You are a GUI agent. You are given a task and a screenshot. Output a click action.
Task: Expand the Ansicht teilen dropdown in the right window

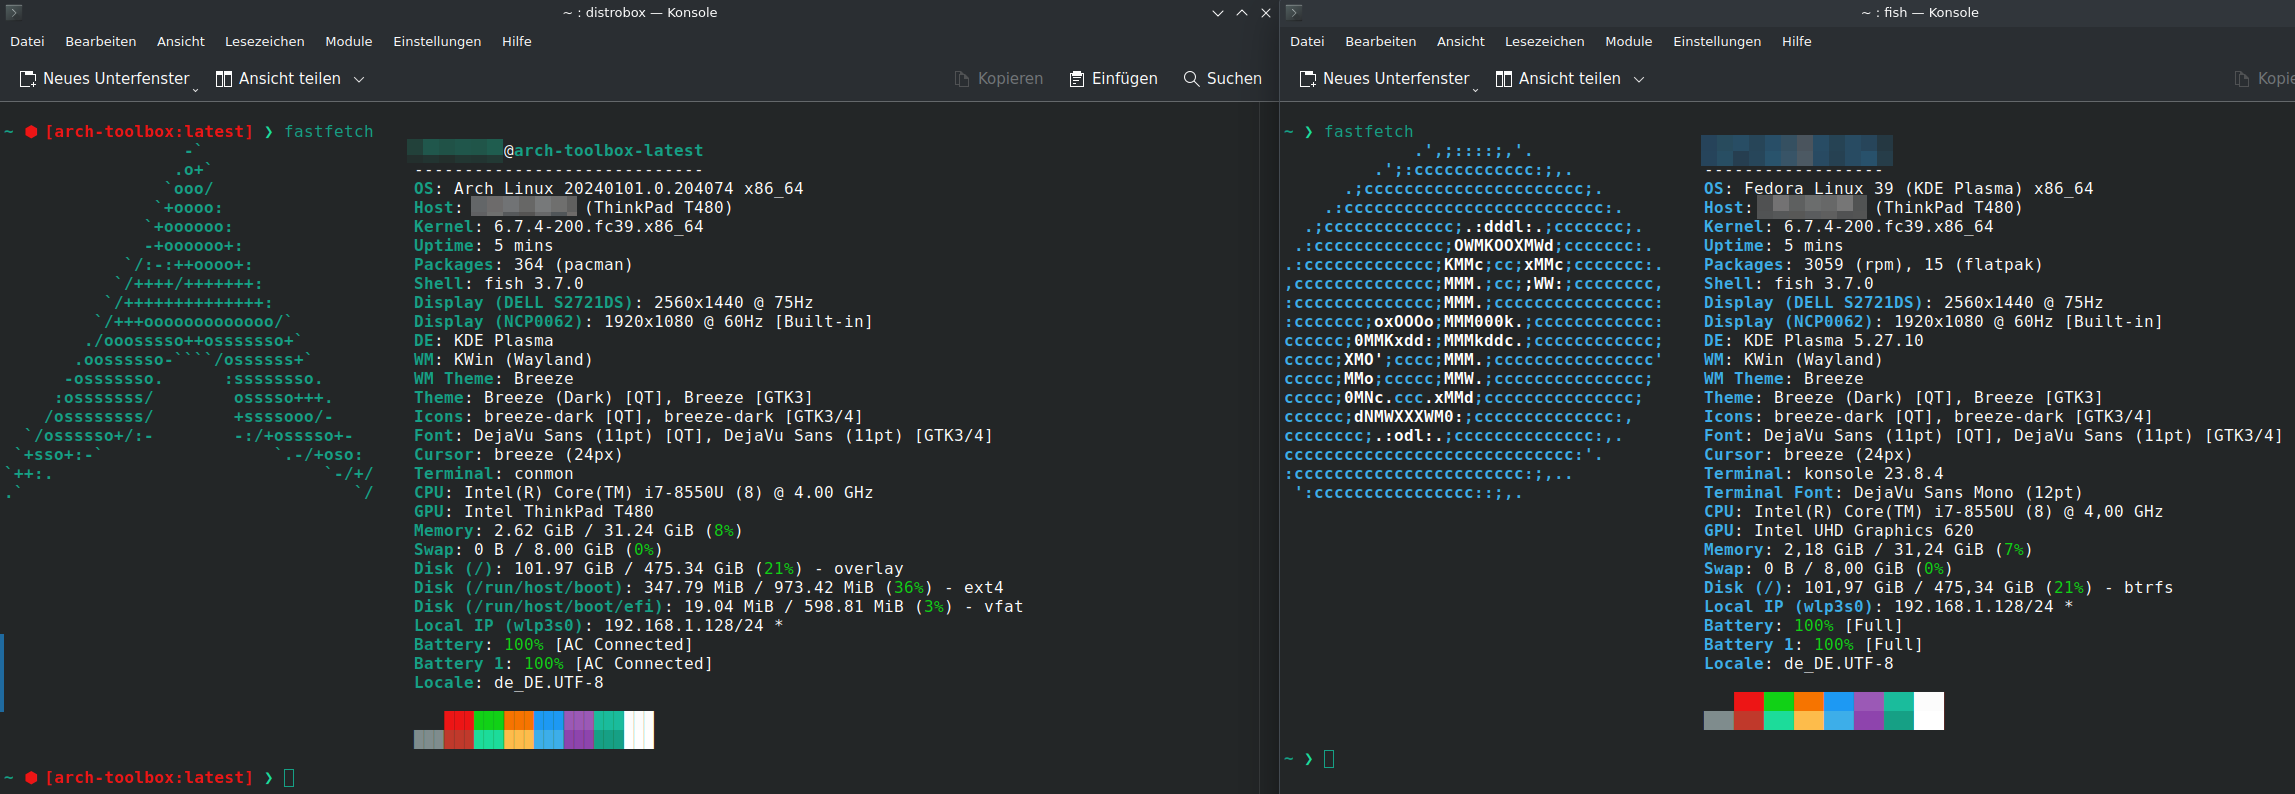point(1639,79)
